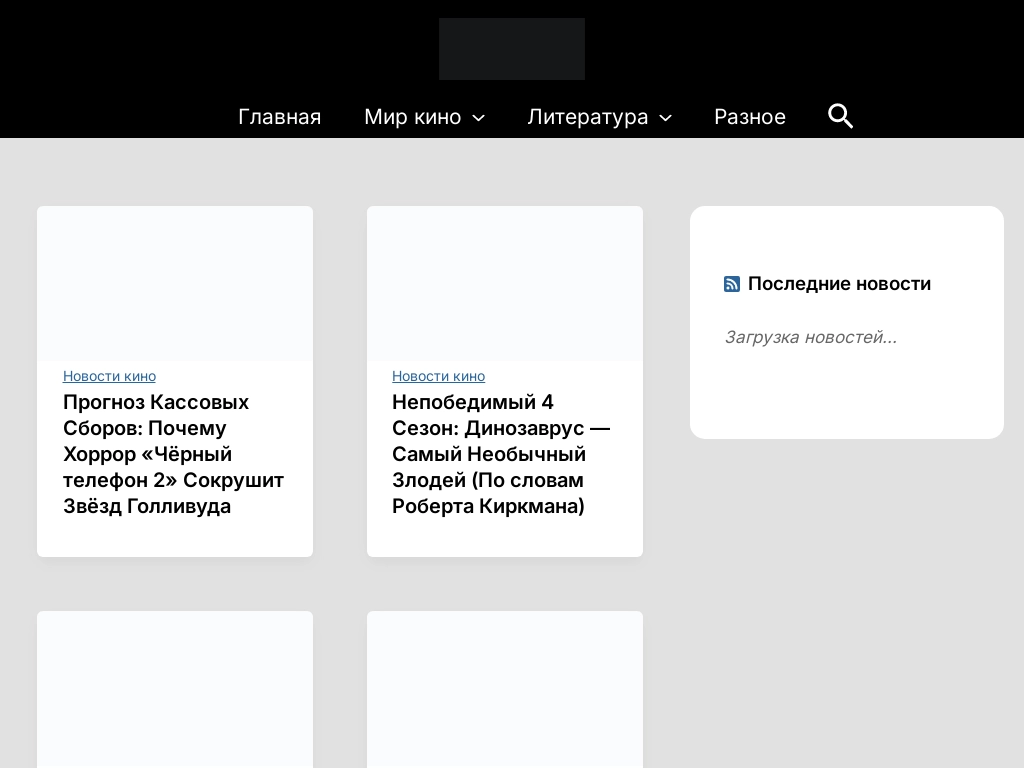Click the thumbnail of the Чёрный телефон 2 article
Viewport: 1024px width, 768px height.
[x=175, y=283]
